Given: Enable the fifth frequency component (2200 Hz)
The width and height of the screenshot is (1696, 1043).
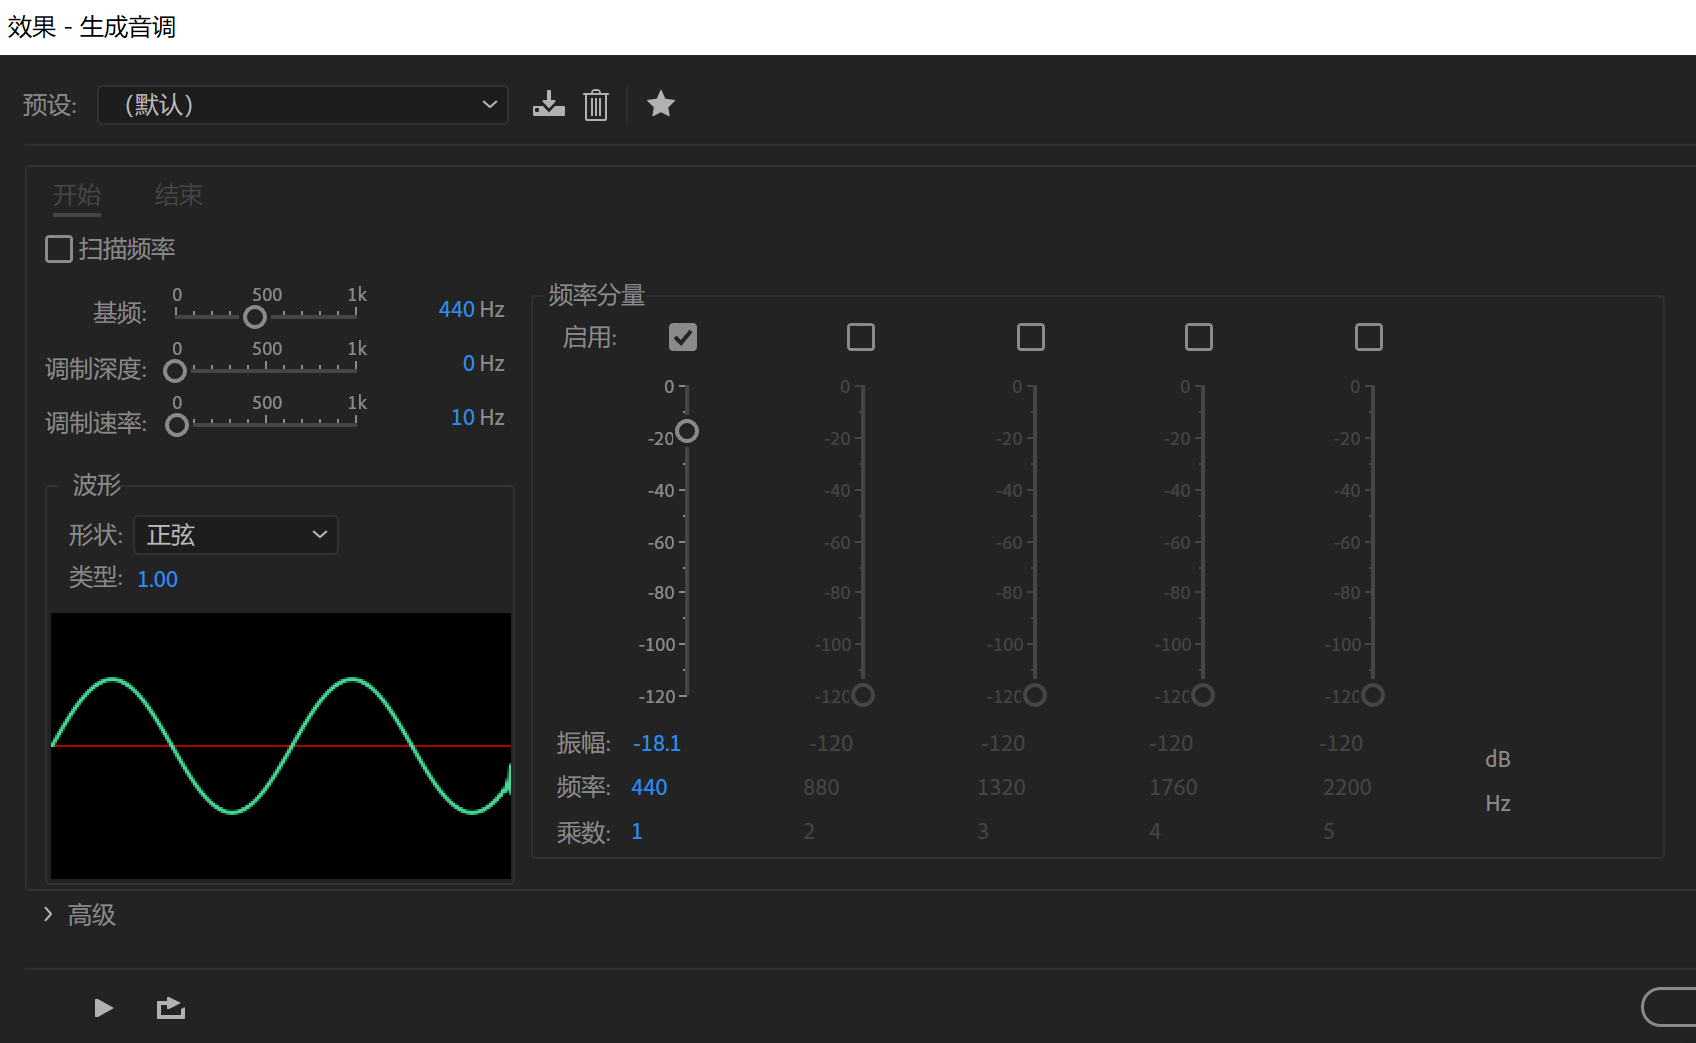Looking at the screenshot, I should 1369,337.
